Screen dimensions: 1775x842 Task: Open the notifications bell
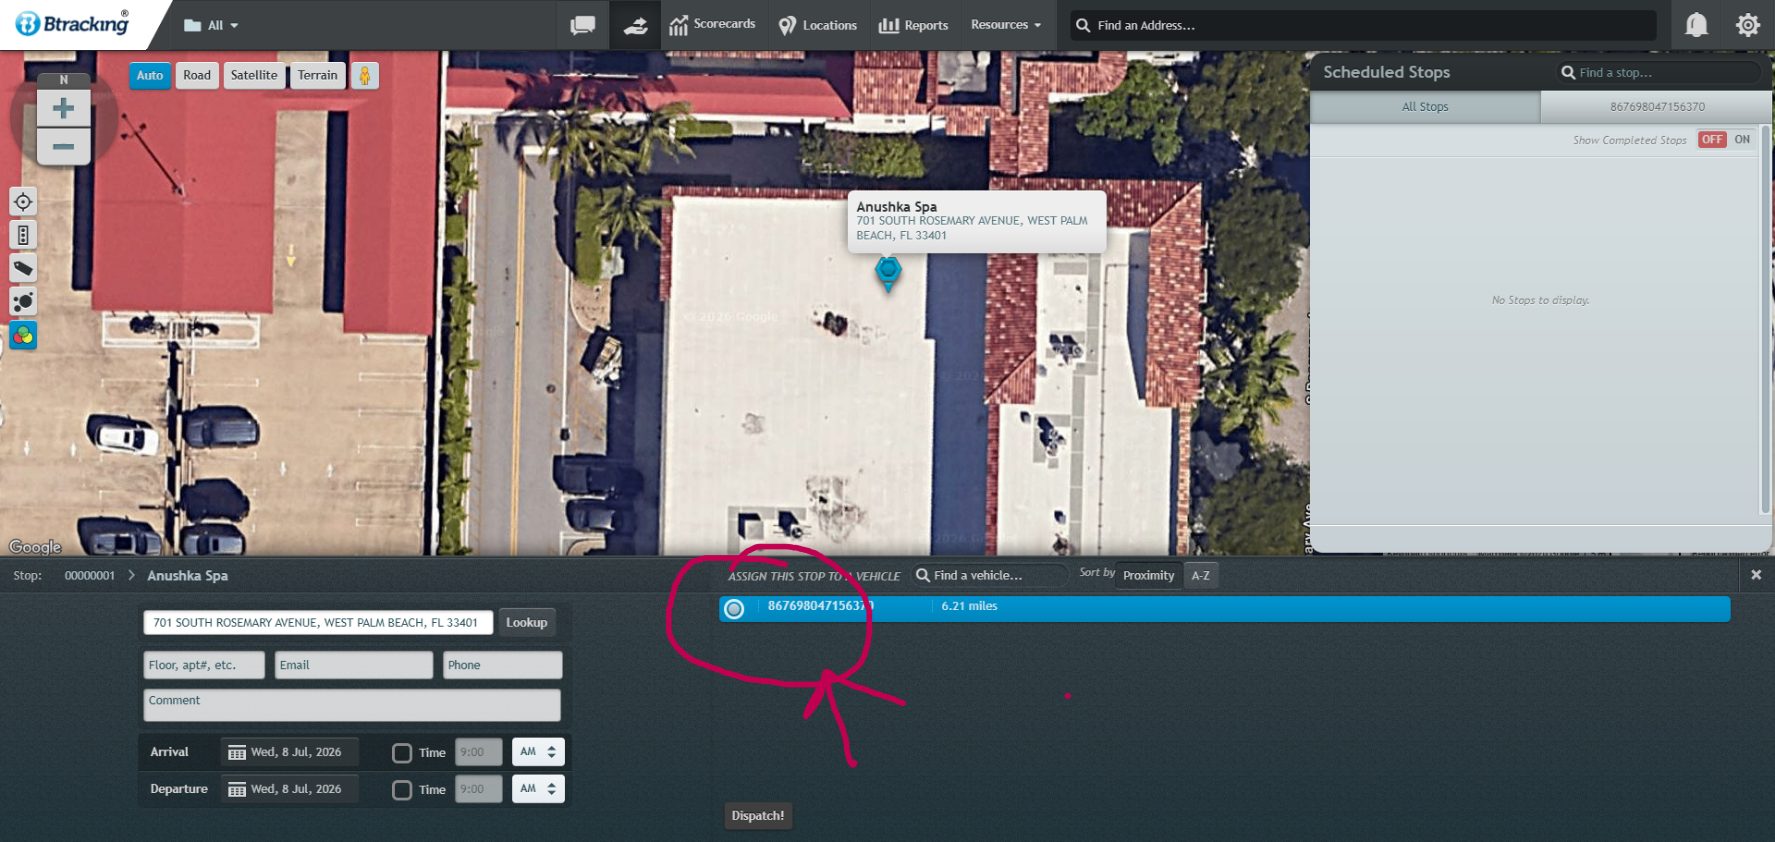click(x=1696, y=25)
